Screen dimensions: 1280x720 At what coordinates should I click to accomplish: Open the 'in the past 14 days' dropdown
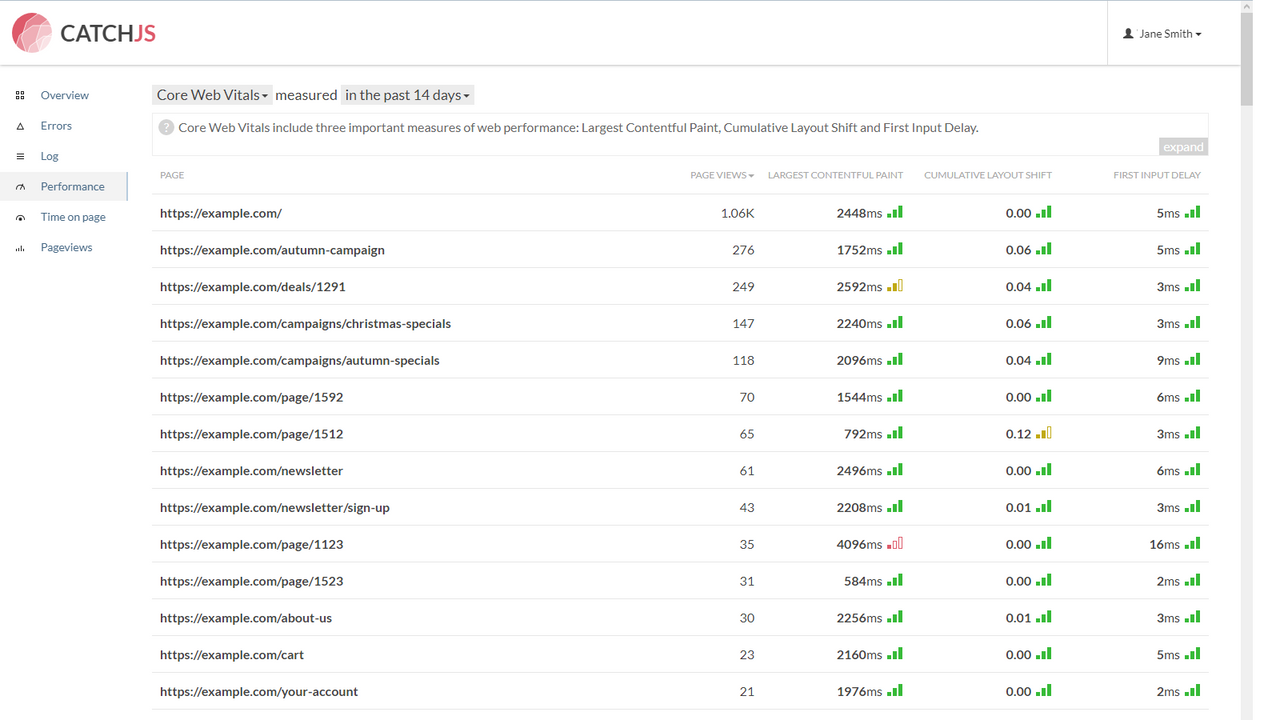407,95
